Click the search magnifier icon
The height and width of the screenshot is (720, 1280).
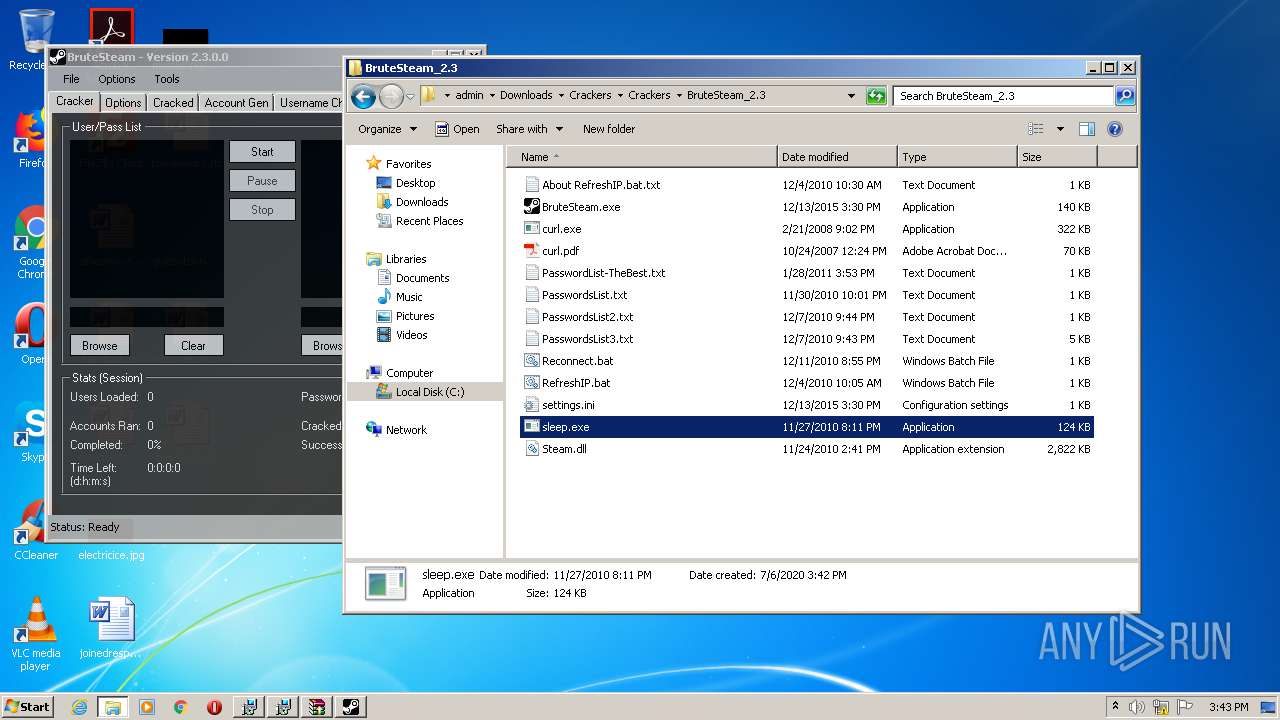coord(1125,96)
